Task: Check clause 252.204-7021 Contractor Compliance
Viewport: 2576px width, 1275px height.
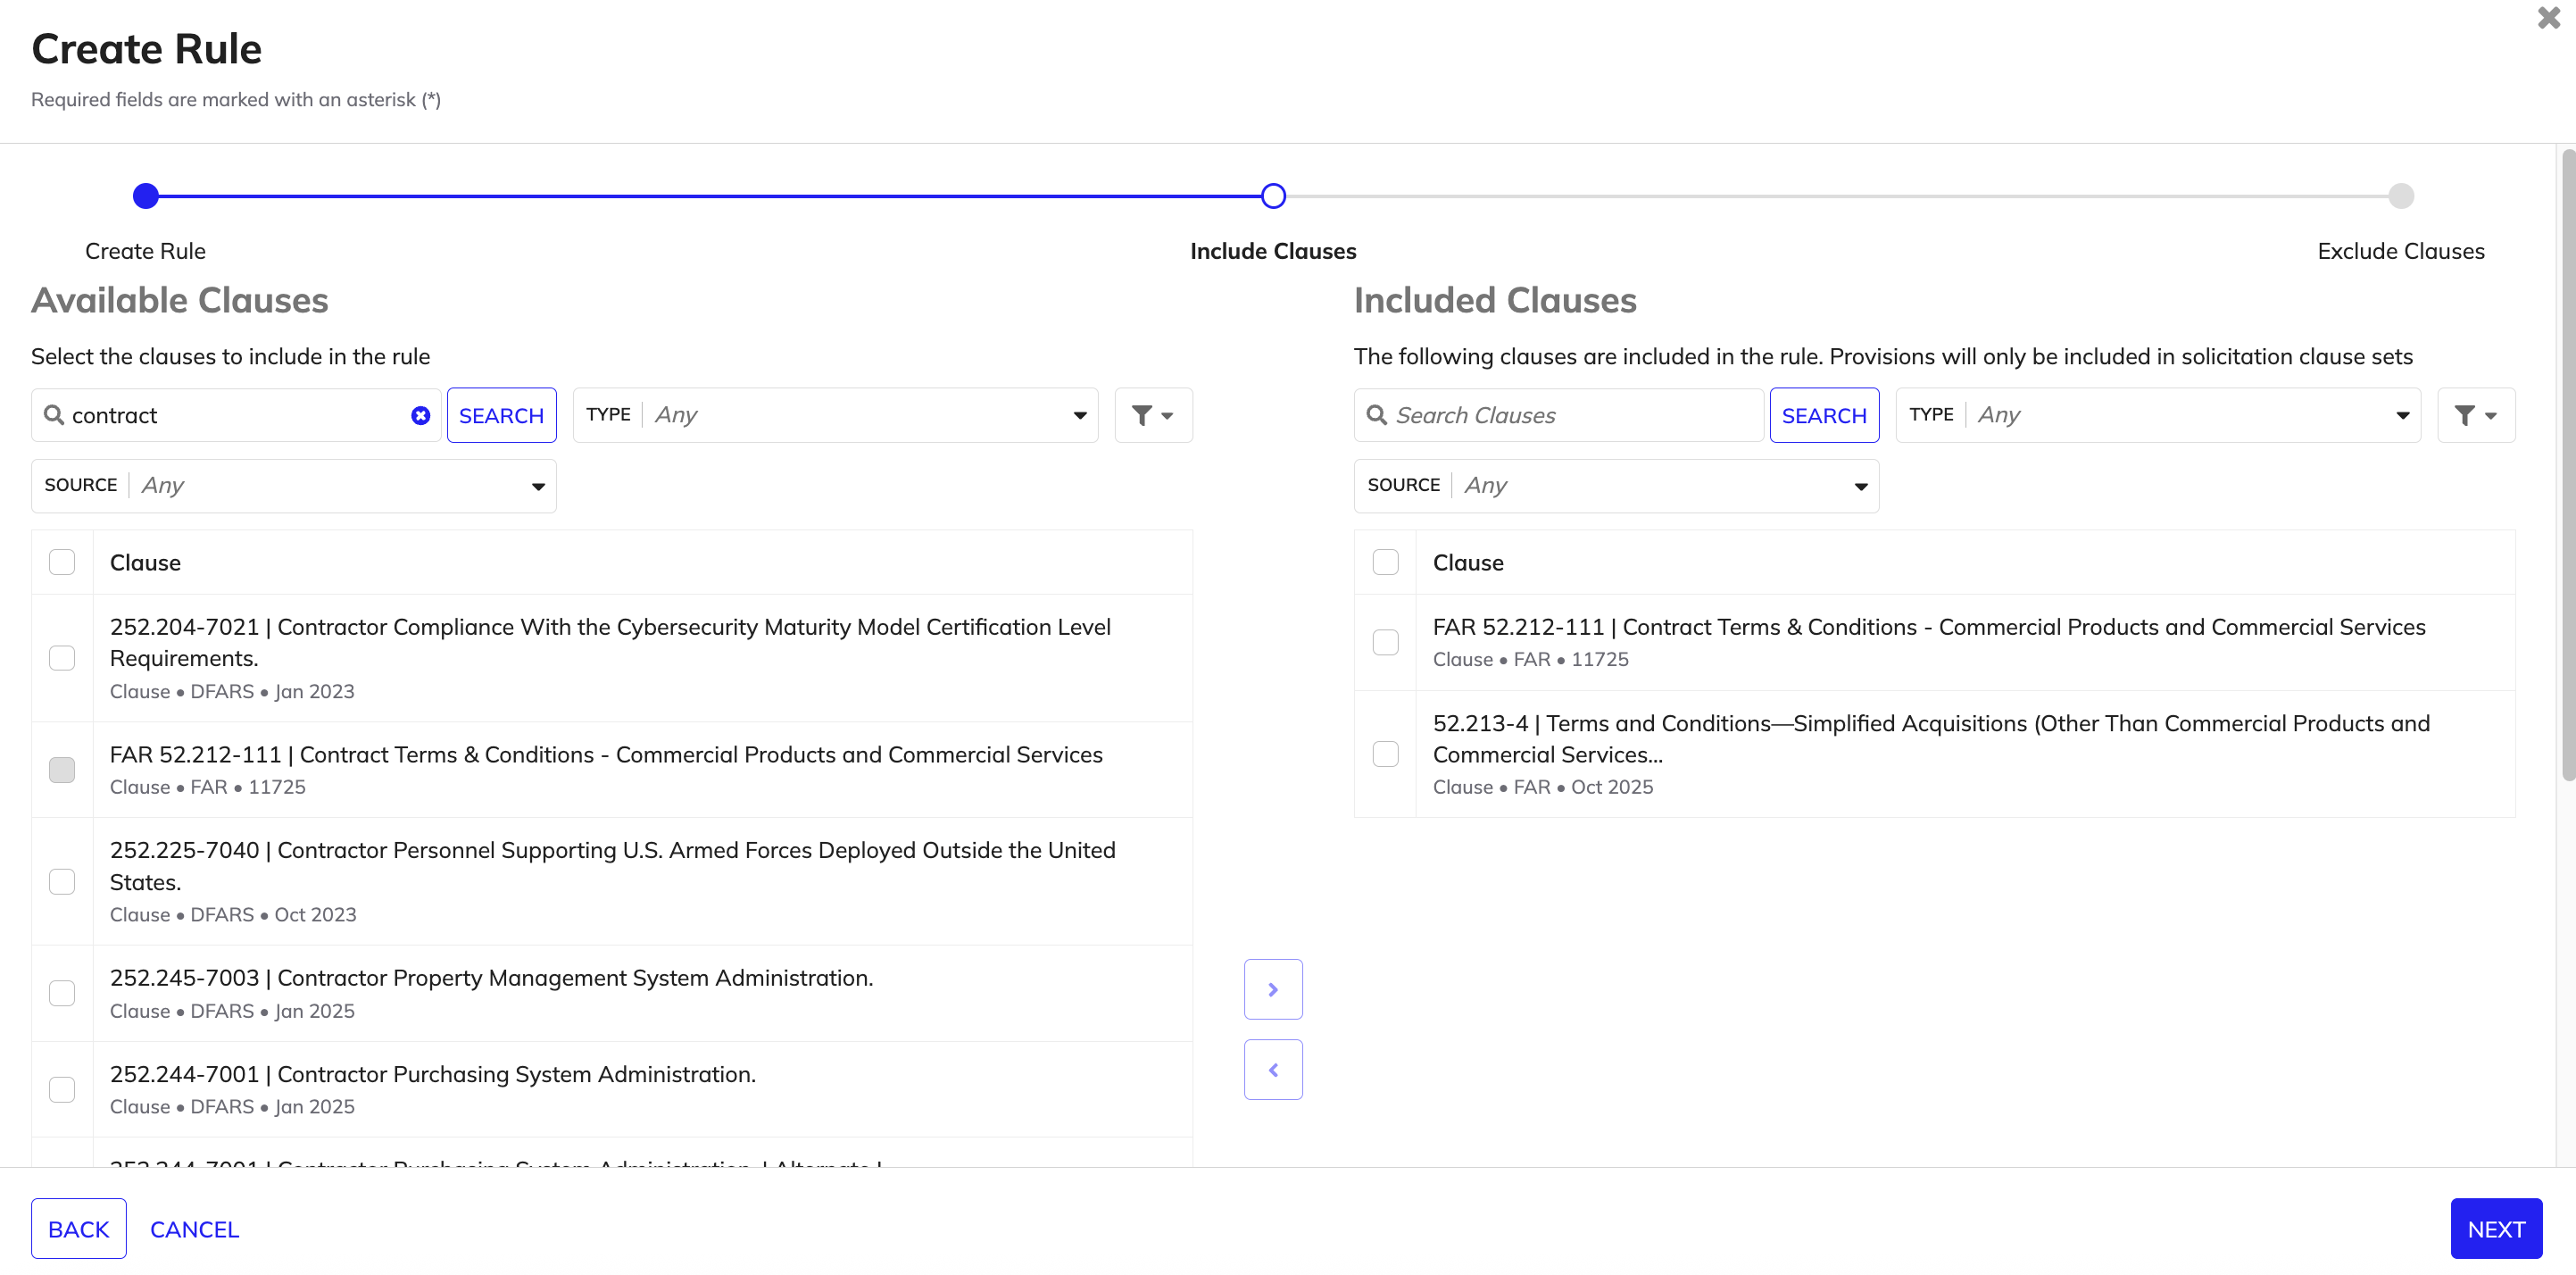Action: (x=62, y=658)
